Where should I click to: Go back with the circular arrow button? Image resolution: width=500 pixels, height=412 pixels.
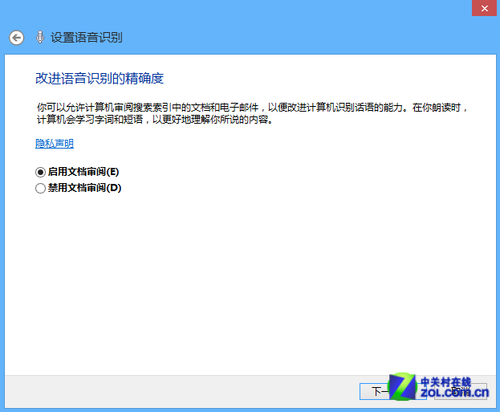click(x=16, y=38)
